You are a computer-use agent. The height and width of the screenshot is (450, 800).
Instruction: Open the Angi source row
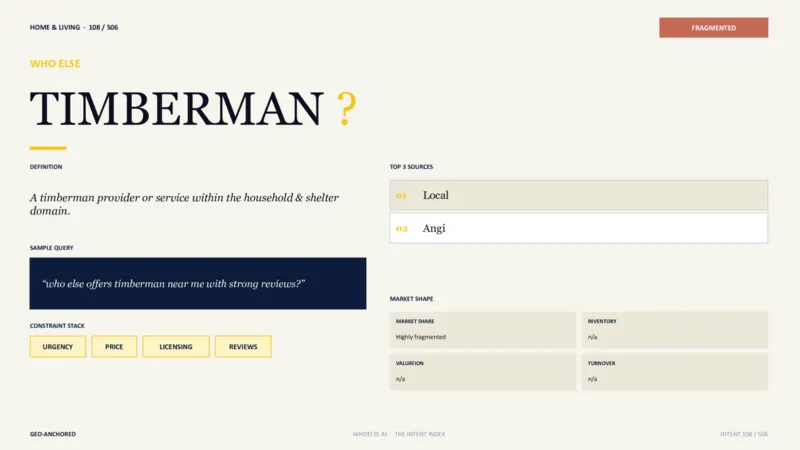pos(579,228)
